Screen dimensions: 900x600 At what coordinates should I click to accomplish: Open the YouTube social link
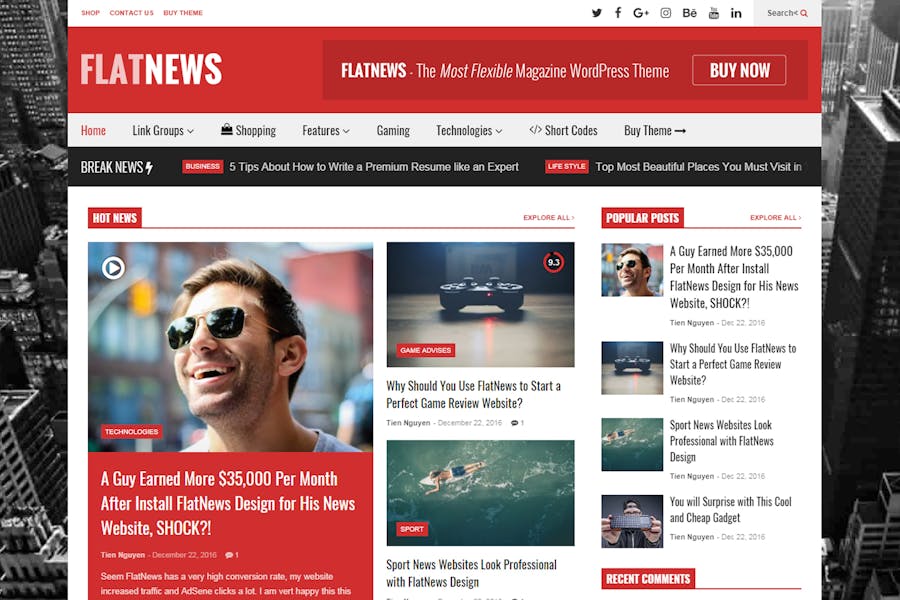[713, 13]
